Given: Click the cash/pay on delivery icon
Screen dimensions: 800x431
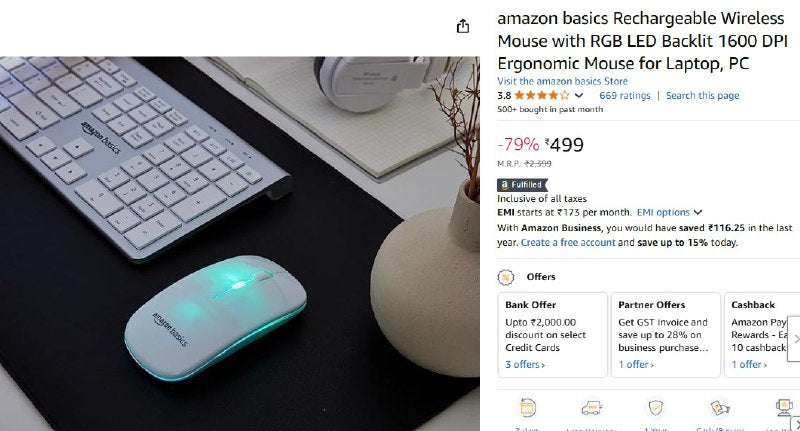Looking at the screenshot, I should [720, 408].
